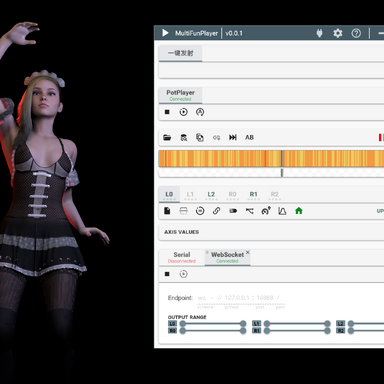The image size is (384, 384).
Task: Click the 127.0.0.1 host field
Action: coord(237,298)
